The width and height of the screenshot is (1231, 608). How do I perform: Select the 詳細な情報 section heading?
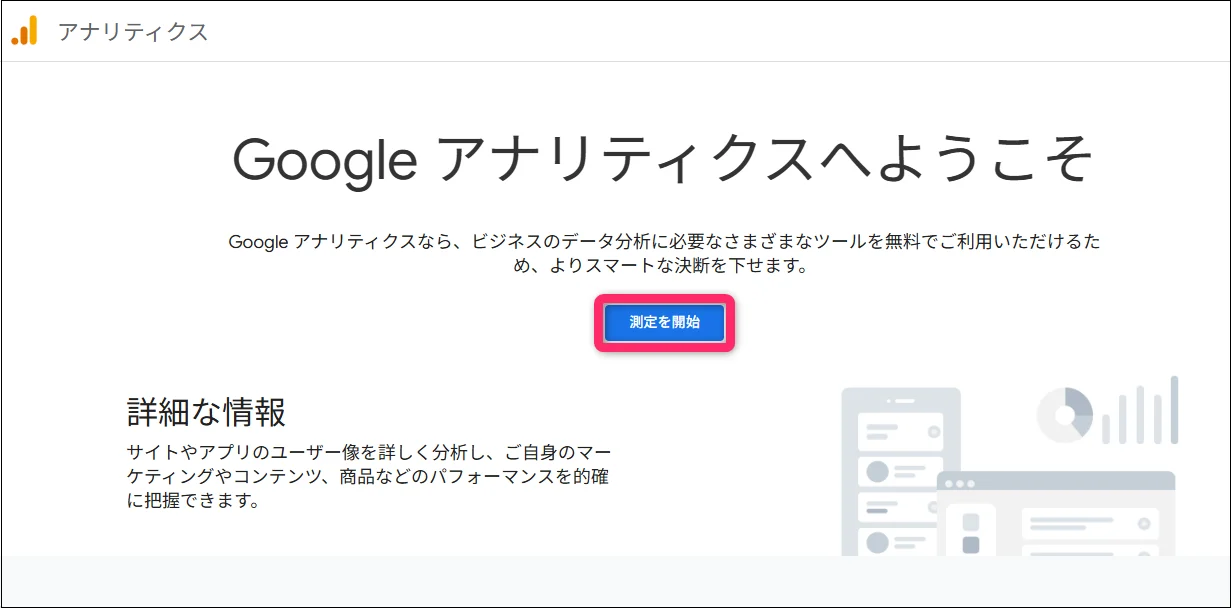(x=207, y=412)
